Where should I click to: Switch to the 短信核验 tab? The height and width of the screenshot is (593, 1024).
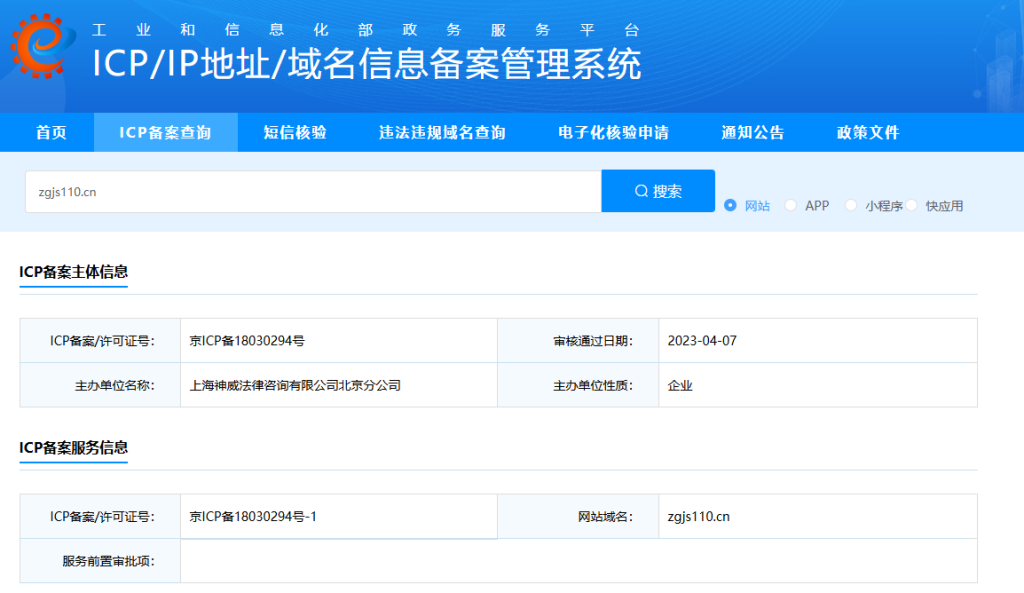(294, 133)
